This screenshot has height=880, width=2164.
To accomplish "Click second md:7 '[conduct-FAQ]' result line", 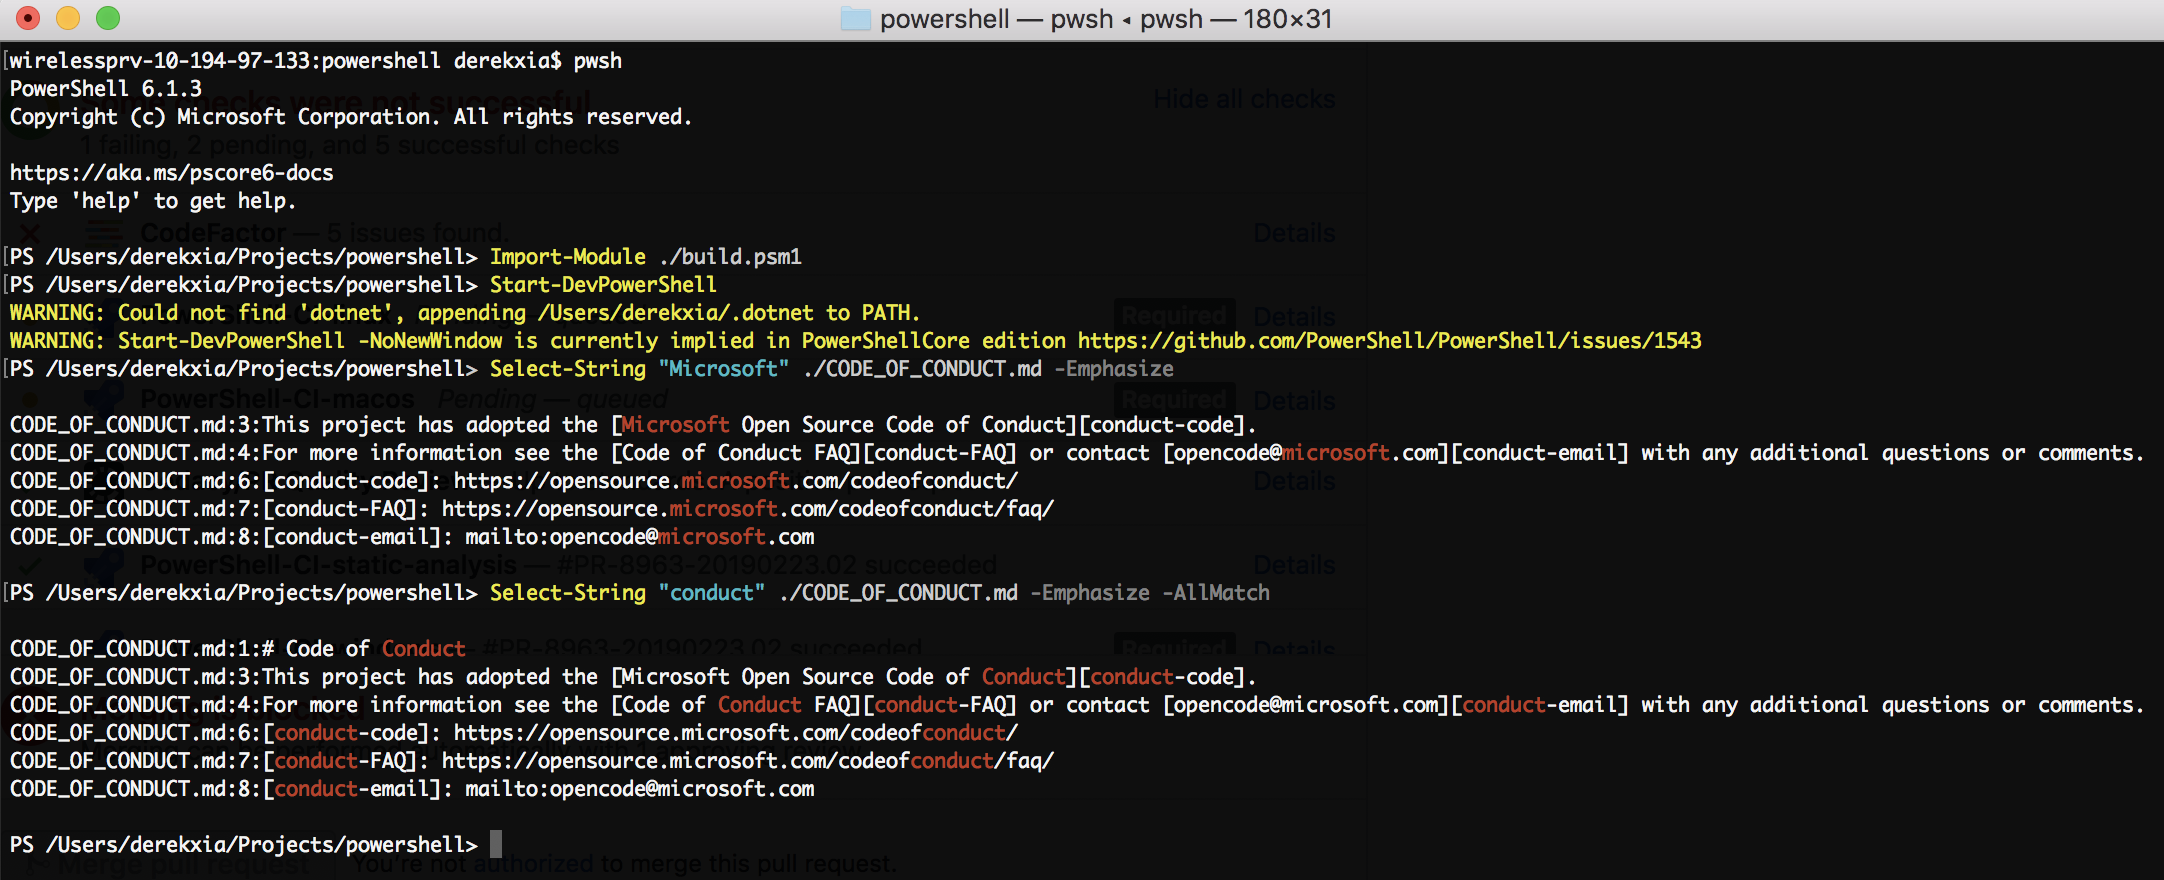I will pos(532,761).
